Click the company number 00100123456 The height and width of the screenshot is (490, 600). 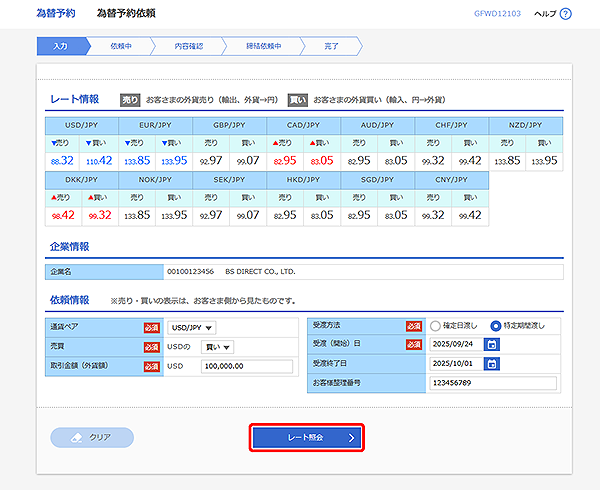tap(191, 272)
